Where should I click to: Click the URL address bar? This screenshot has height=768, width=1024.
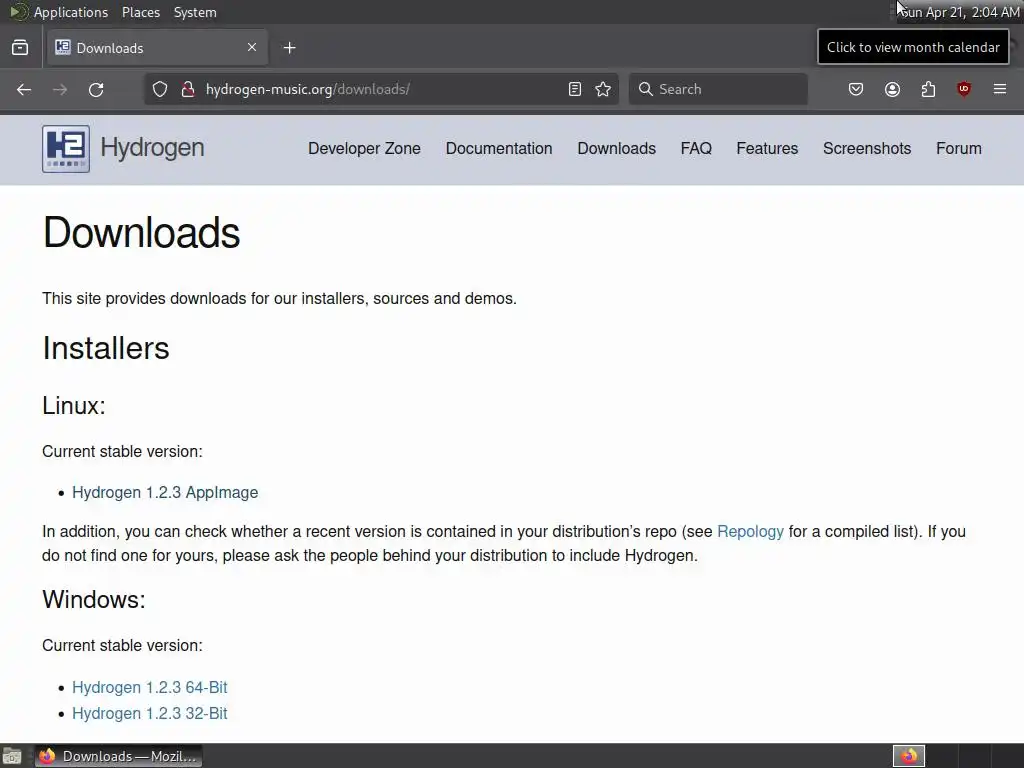[382, 89]
